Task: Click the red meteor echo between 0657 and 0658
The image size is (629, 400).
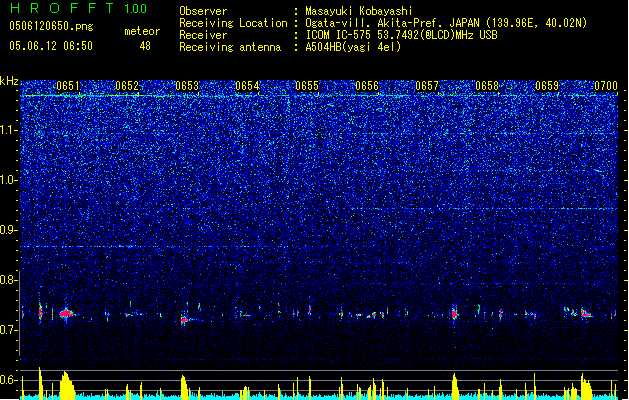Action: tap(455, 314)
